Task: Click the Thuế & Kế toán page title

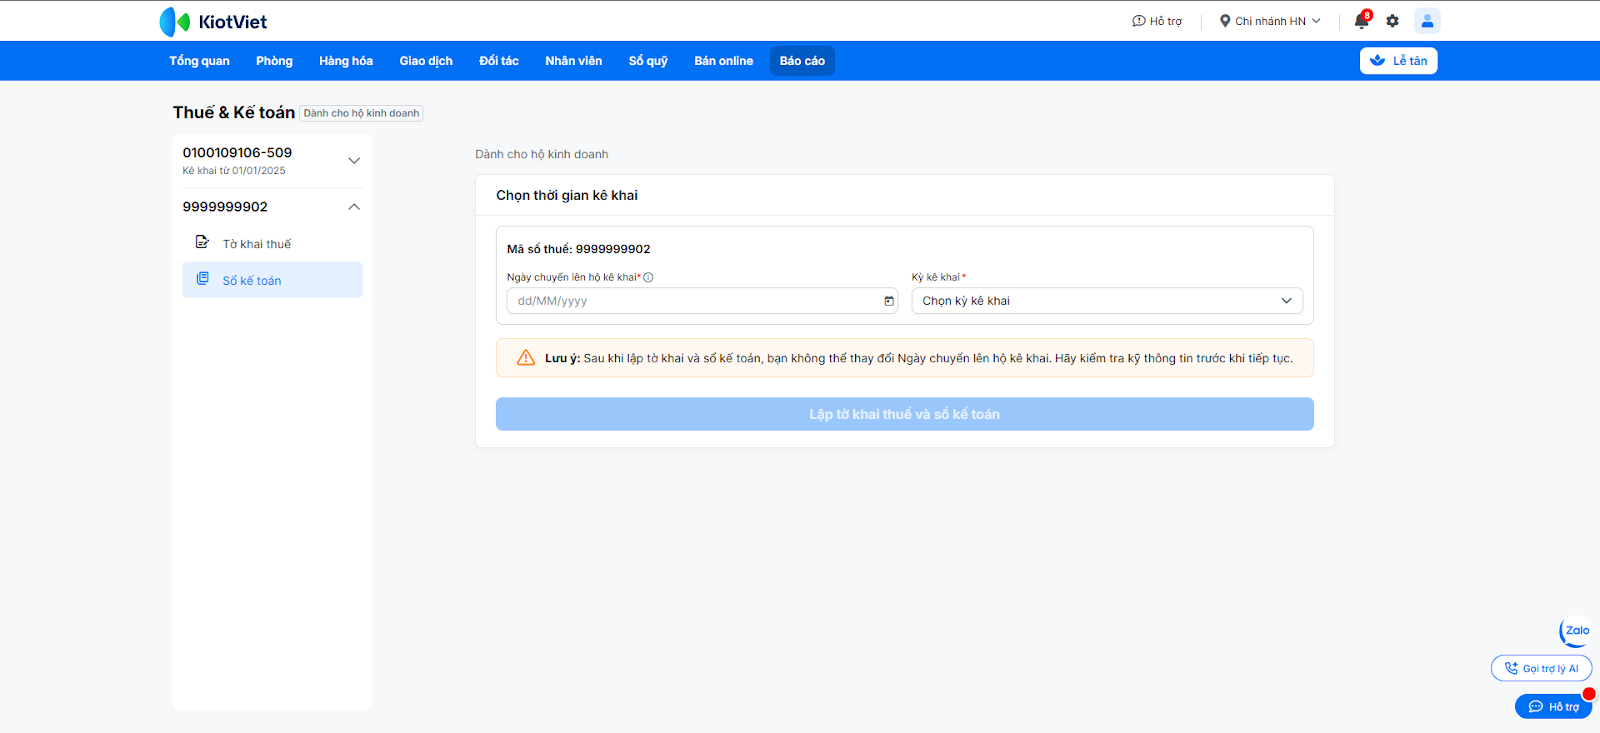Action: [234, 113]
